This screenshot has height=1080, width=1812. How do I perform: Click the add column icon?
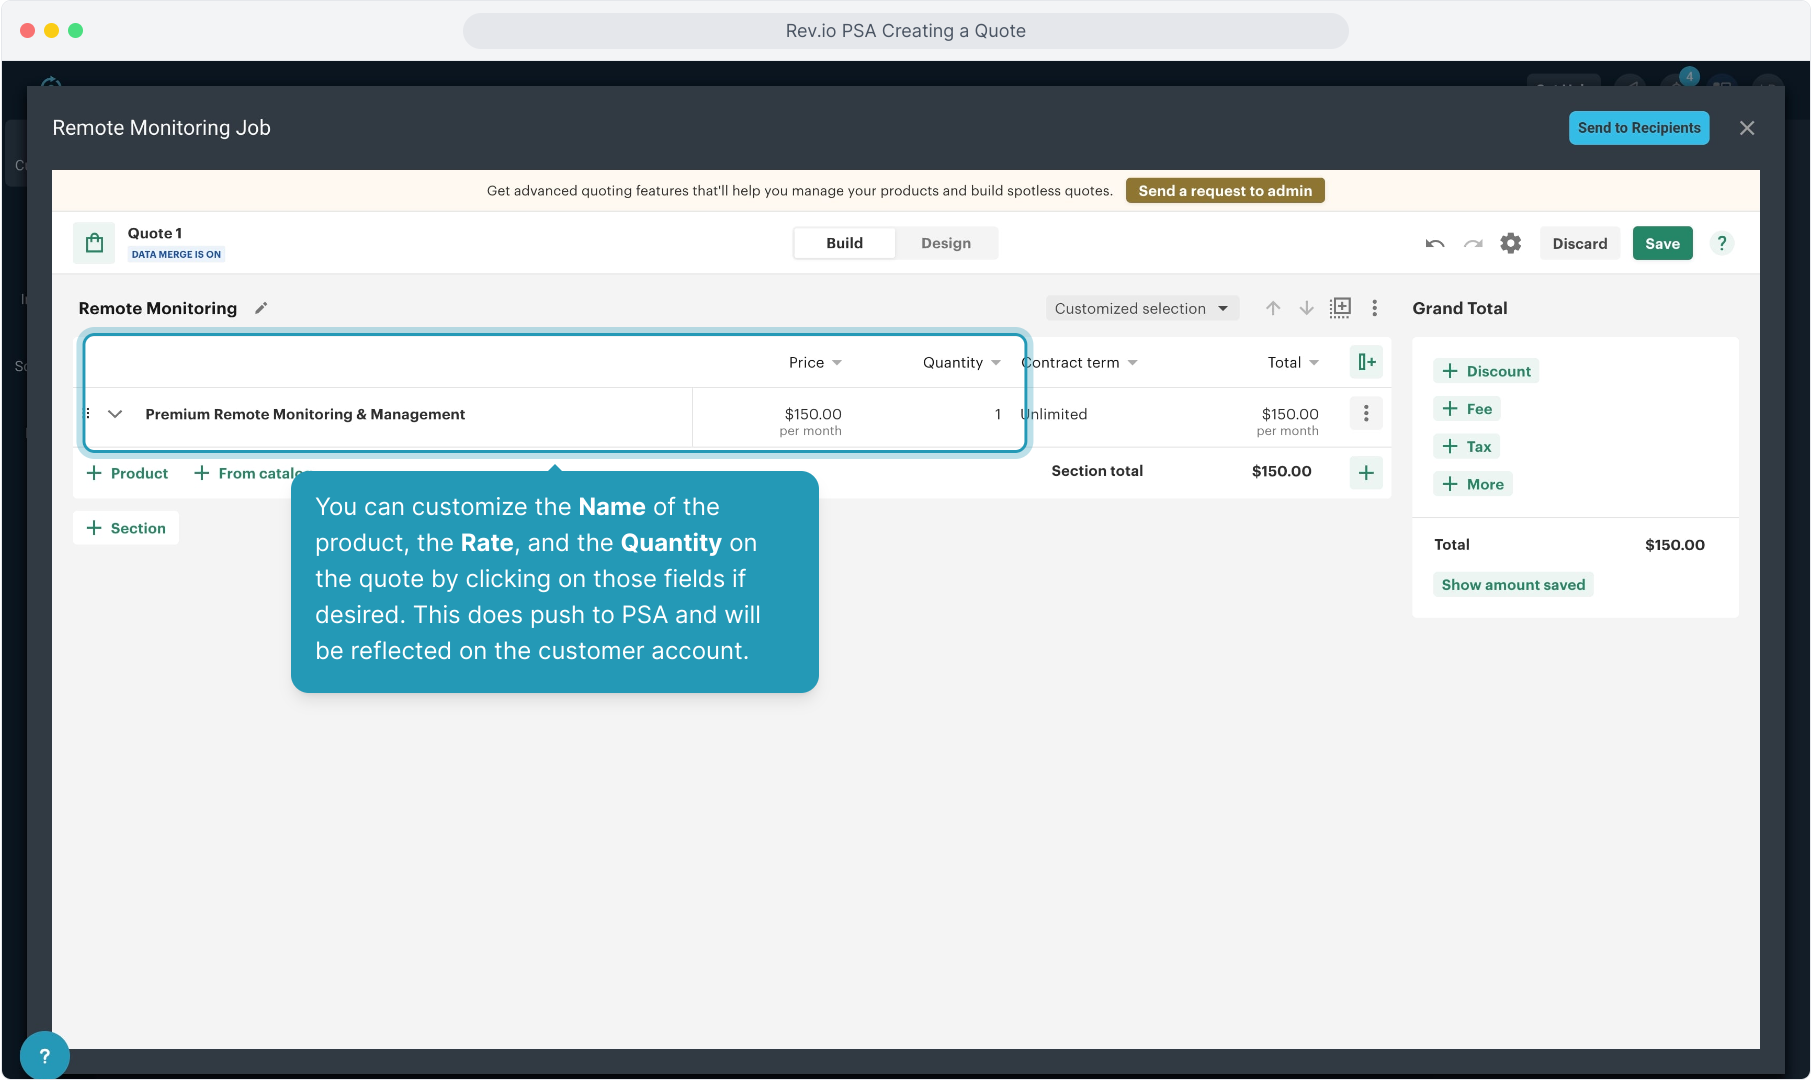[x=1366, y=362]
